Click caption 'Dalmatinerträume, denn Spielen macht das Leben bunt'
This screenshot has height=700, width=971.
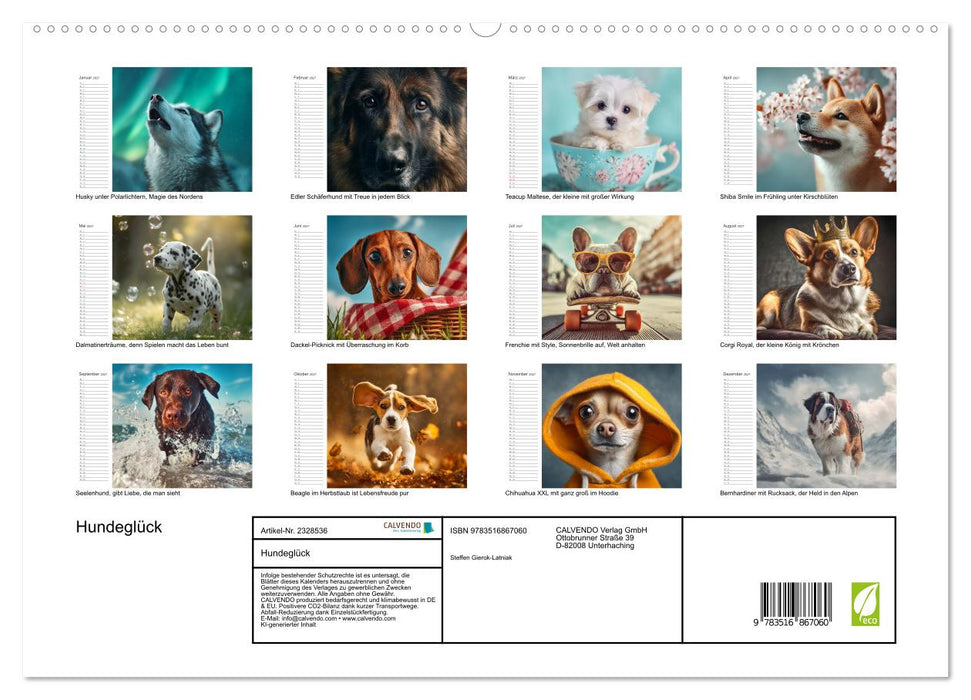point(152,345)
